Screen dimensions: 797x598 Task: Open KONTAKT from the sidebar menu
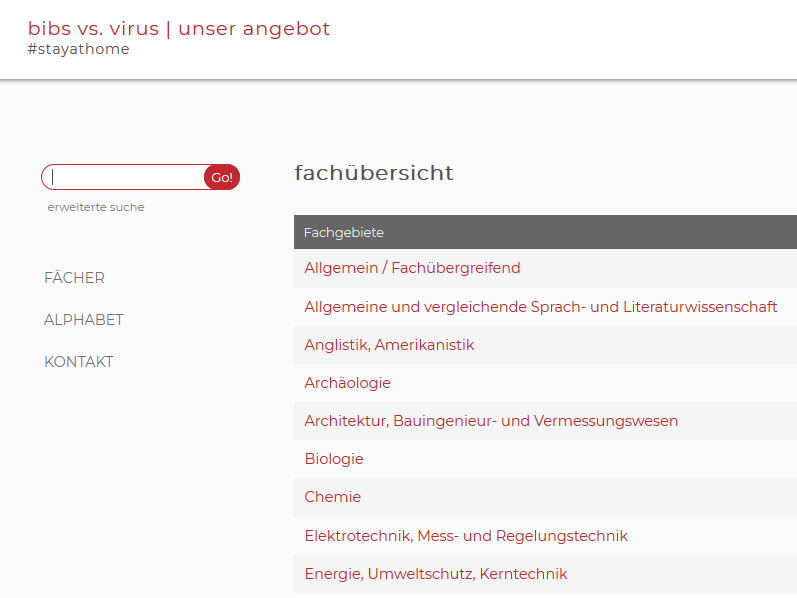pyautogui.click(x=78, y=362)
